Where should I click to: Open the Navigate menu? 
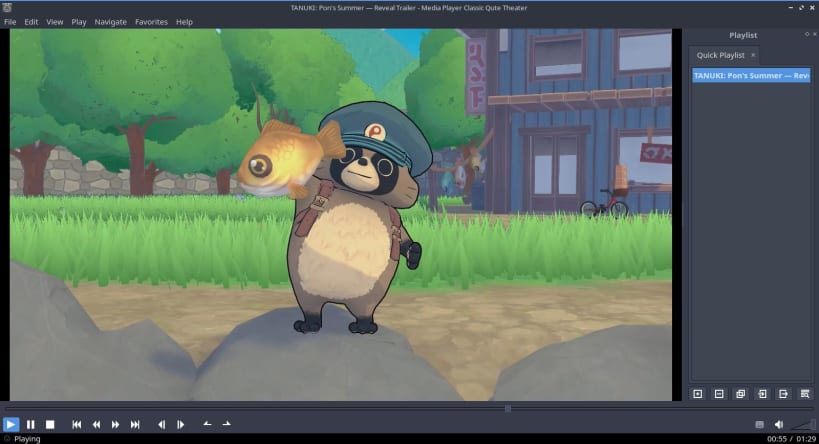111,22
